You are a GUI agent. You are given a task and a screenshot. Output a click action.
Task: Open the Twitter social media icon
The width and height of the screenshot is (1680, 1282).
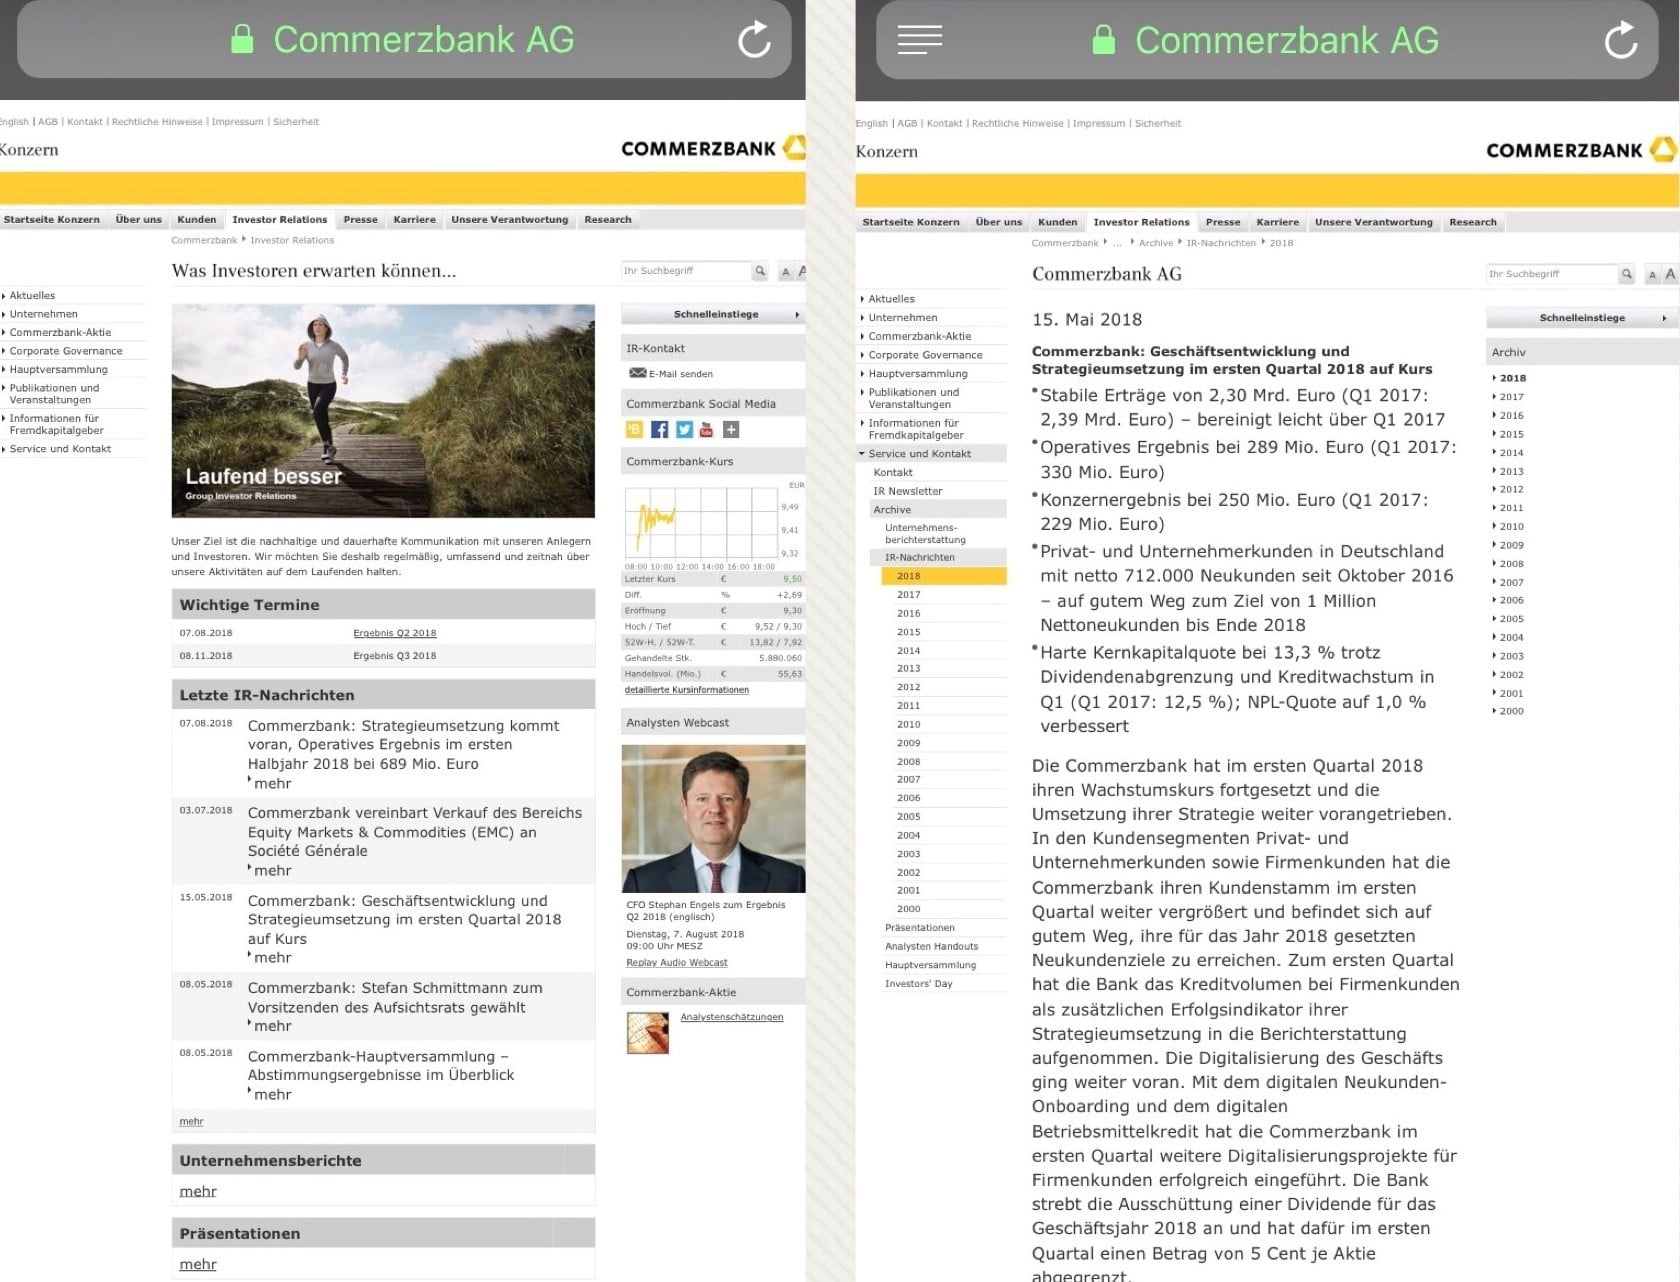coord(684,429)
